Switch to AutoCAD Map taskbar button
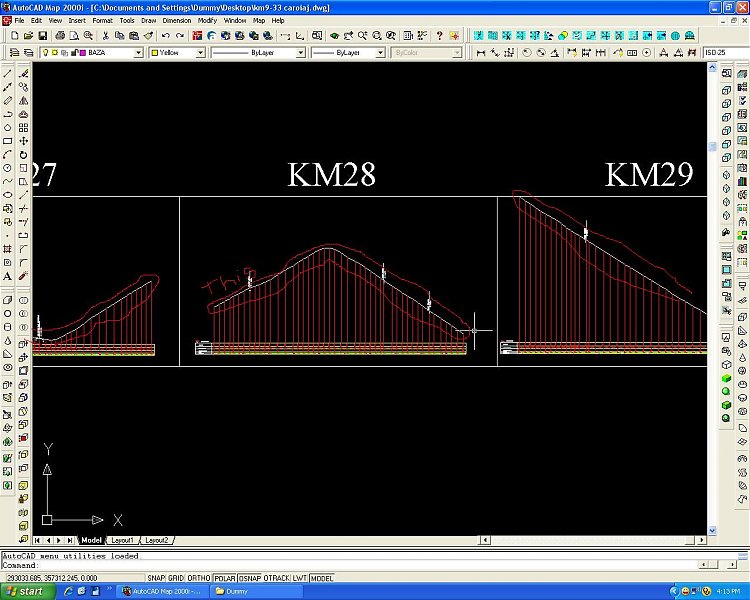Viewport: 750px width, 600px height. [x=163, y=591]
